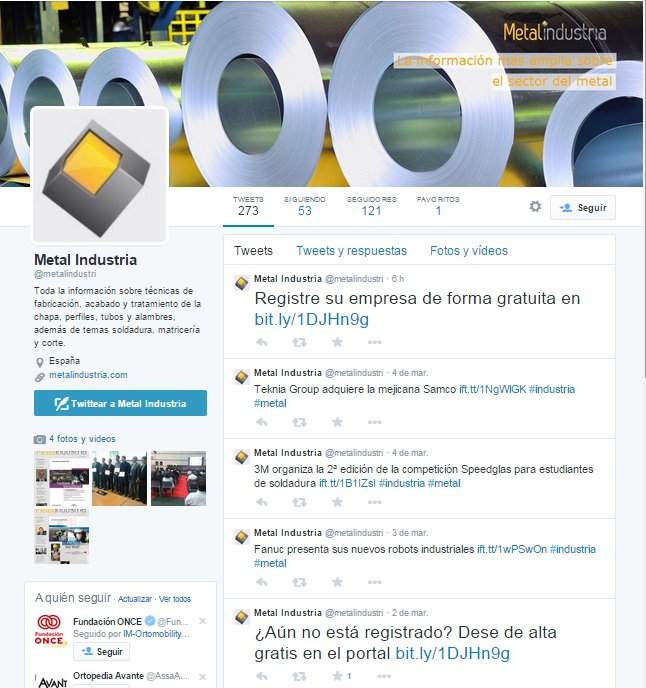This screenshot has height=688, width=646.
Task: Retweet the Fanuc robots tweet
Action: (x=299, y=583)
